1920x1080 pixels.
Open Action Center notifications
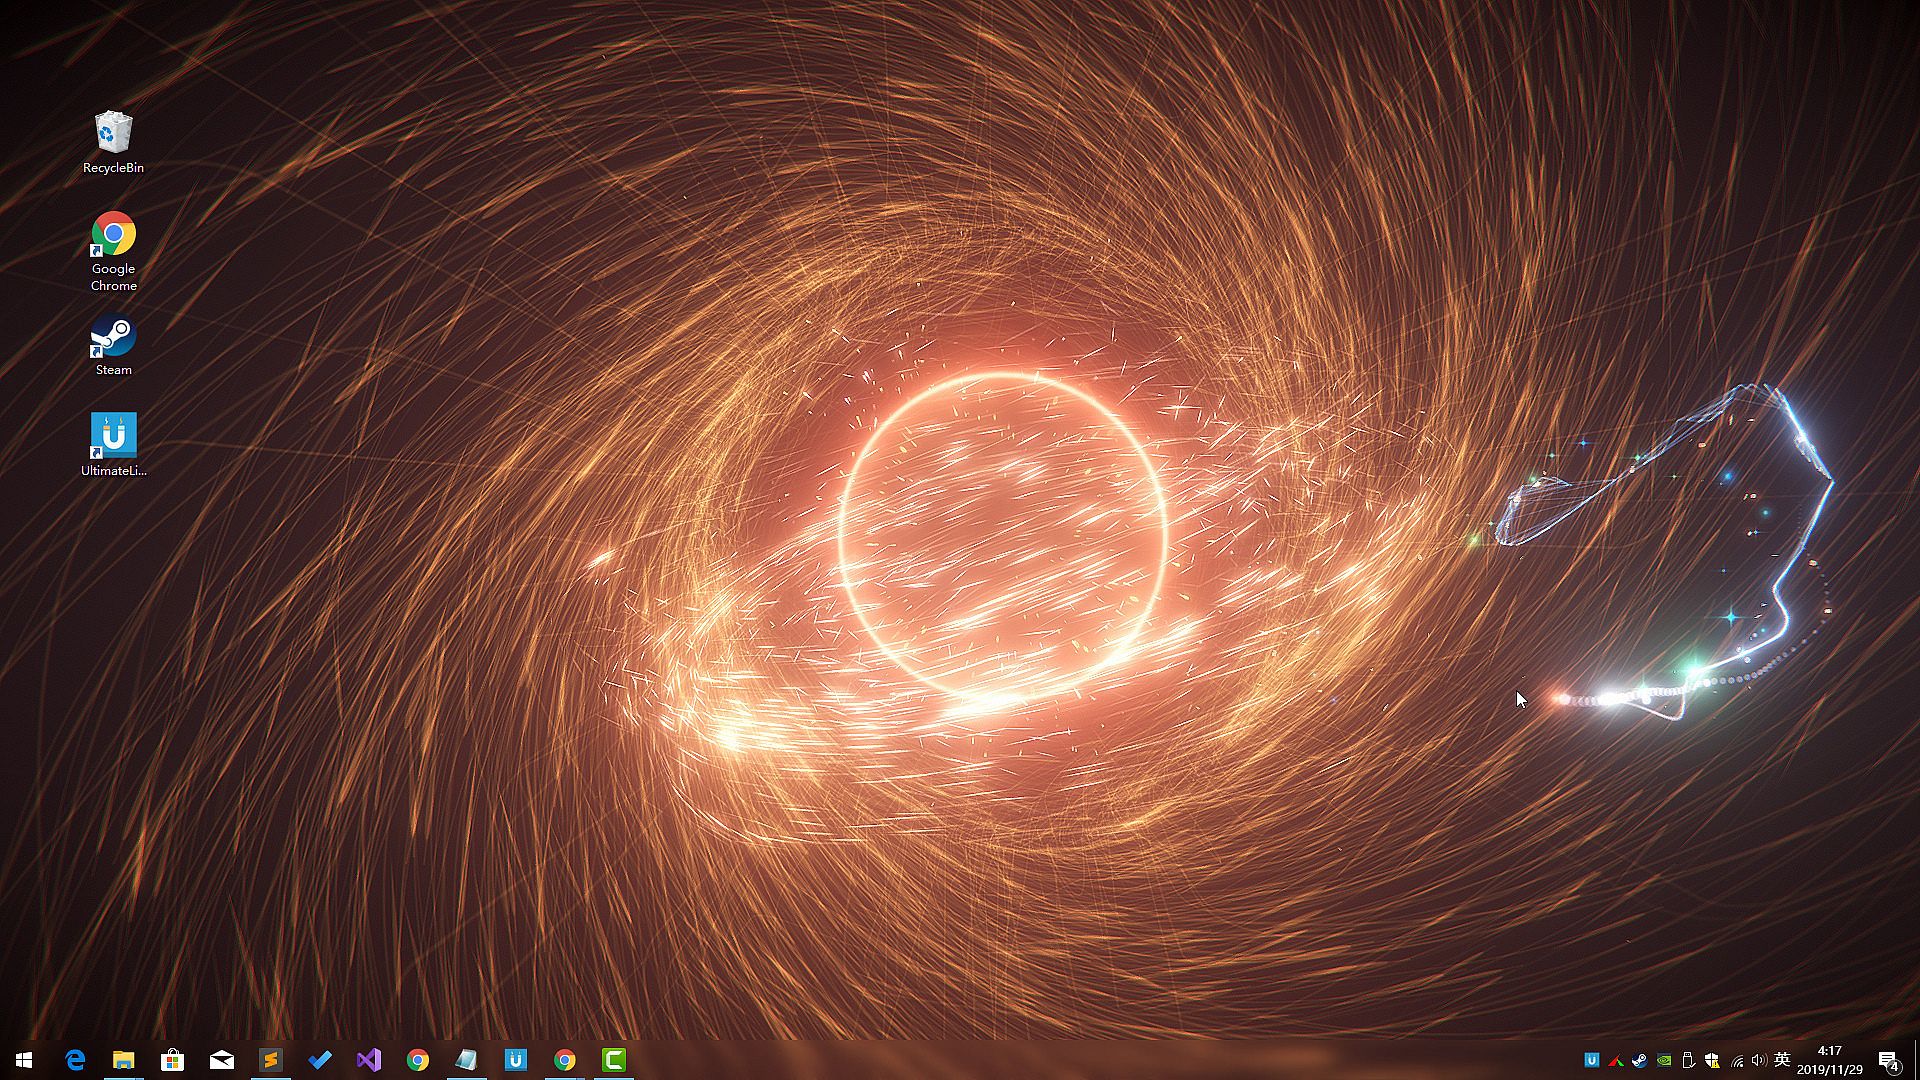(1888, 1061)
